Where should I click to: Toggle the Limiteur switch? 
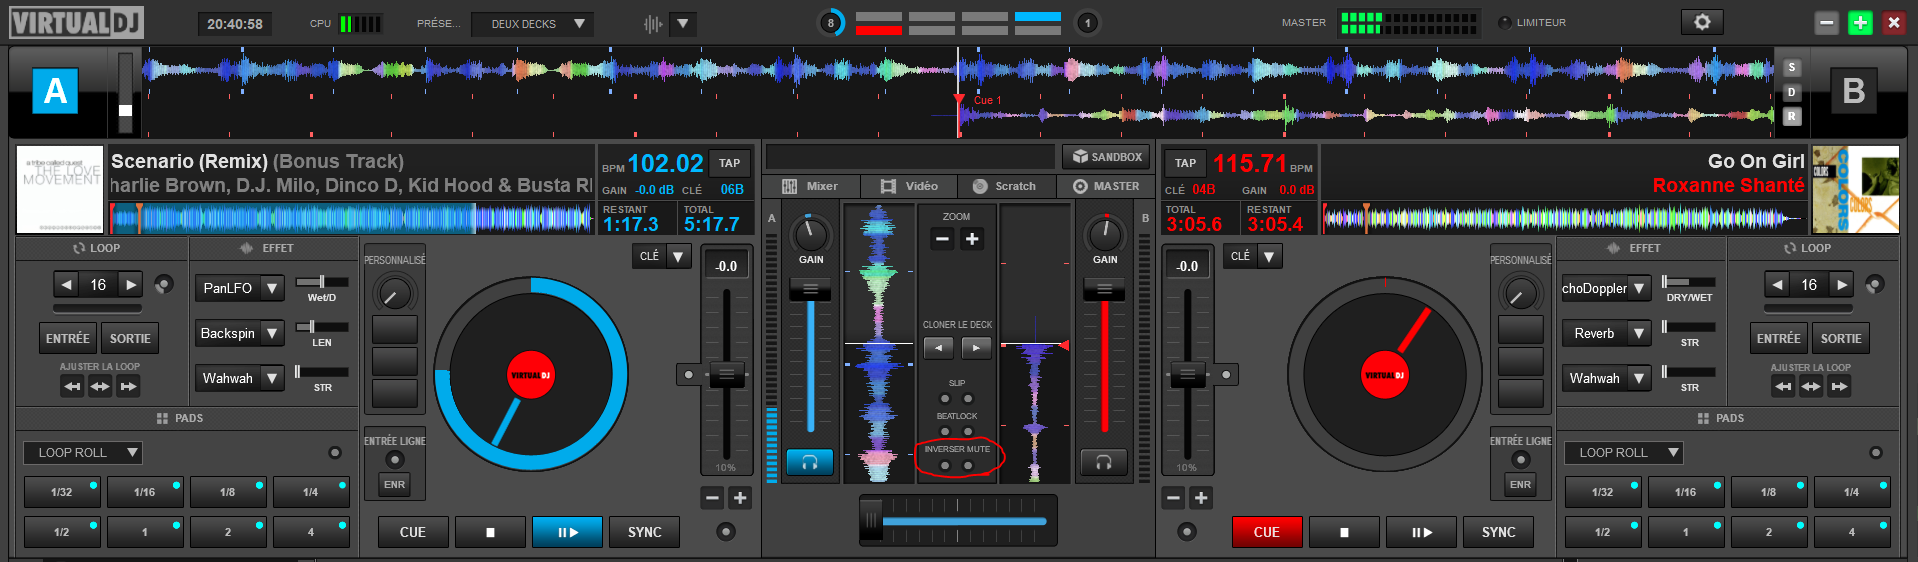[1504, 22]
